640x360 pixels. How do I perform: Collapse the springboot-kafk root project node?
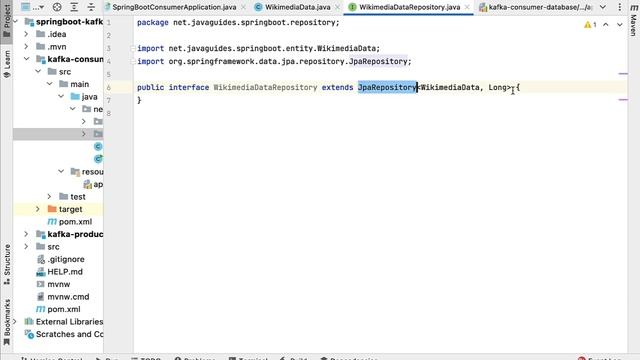(16, 22)
